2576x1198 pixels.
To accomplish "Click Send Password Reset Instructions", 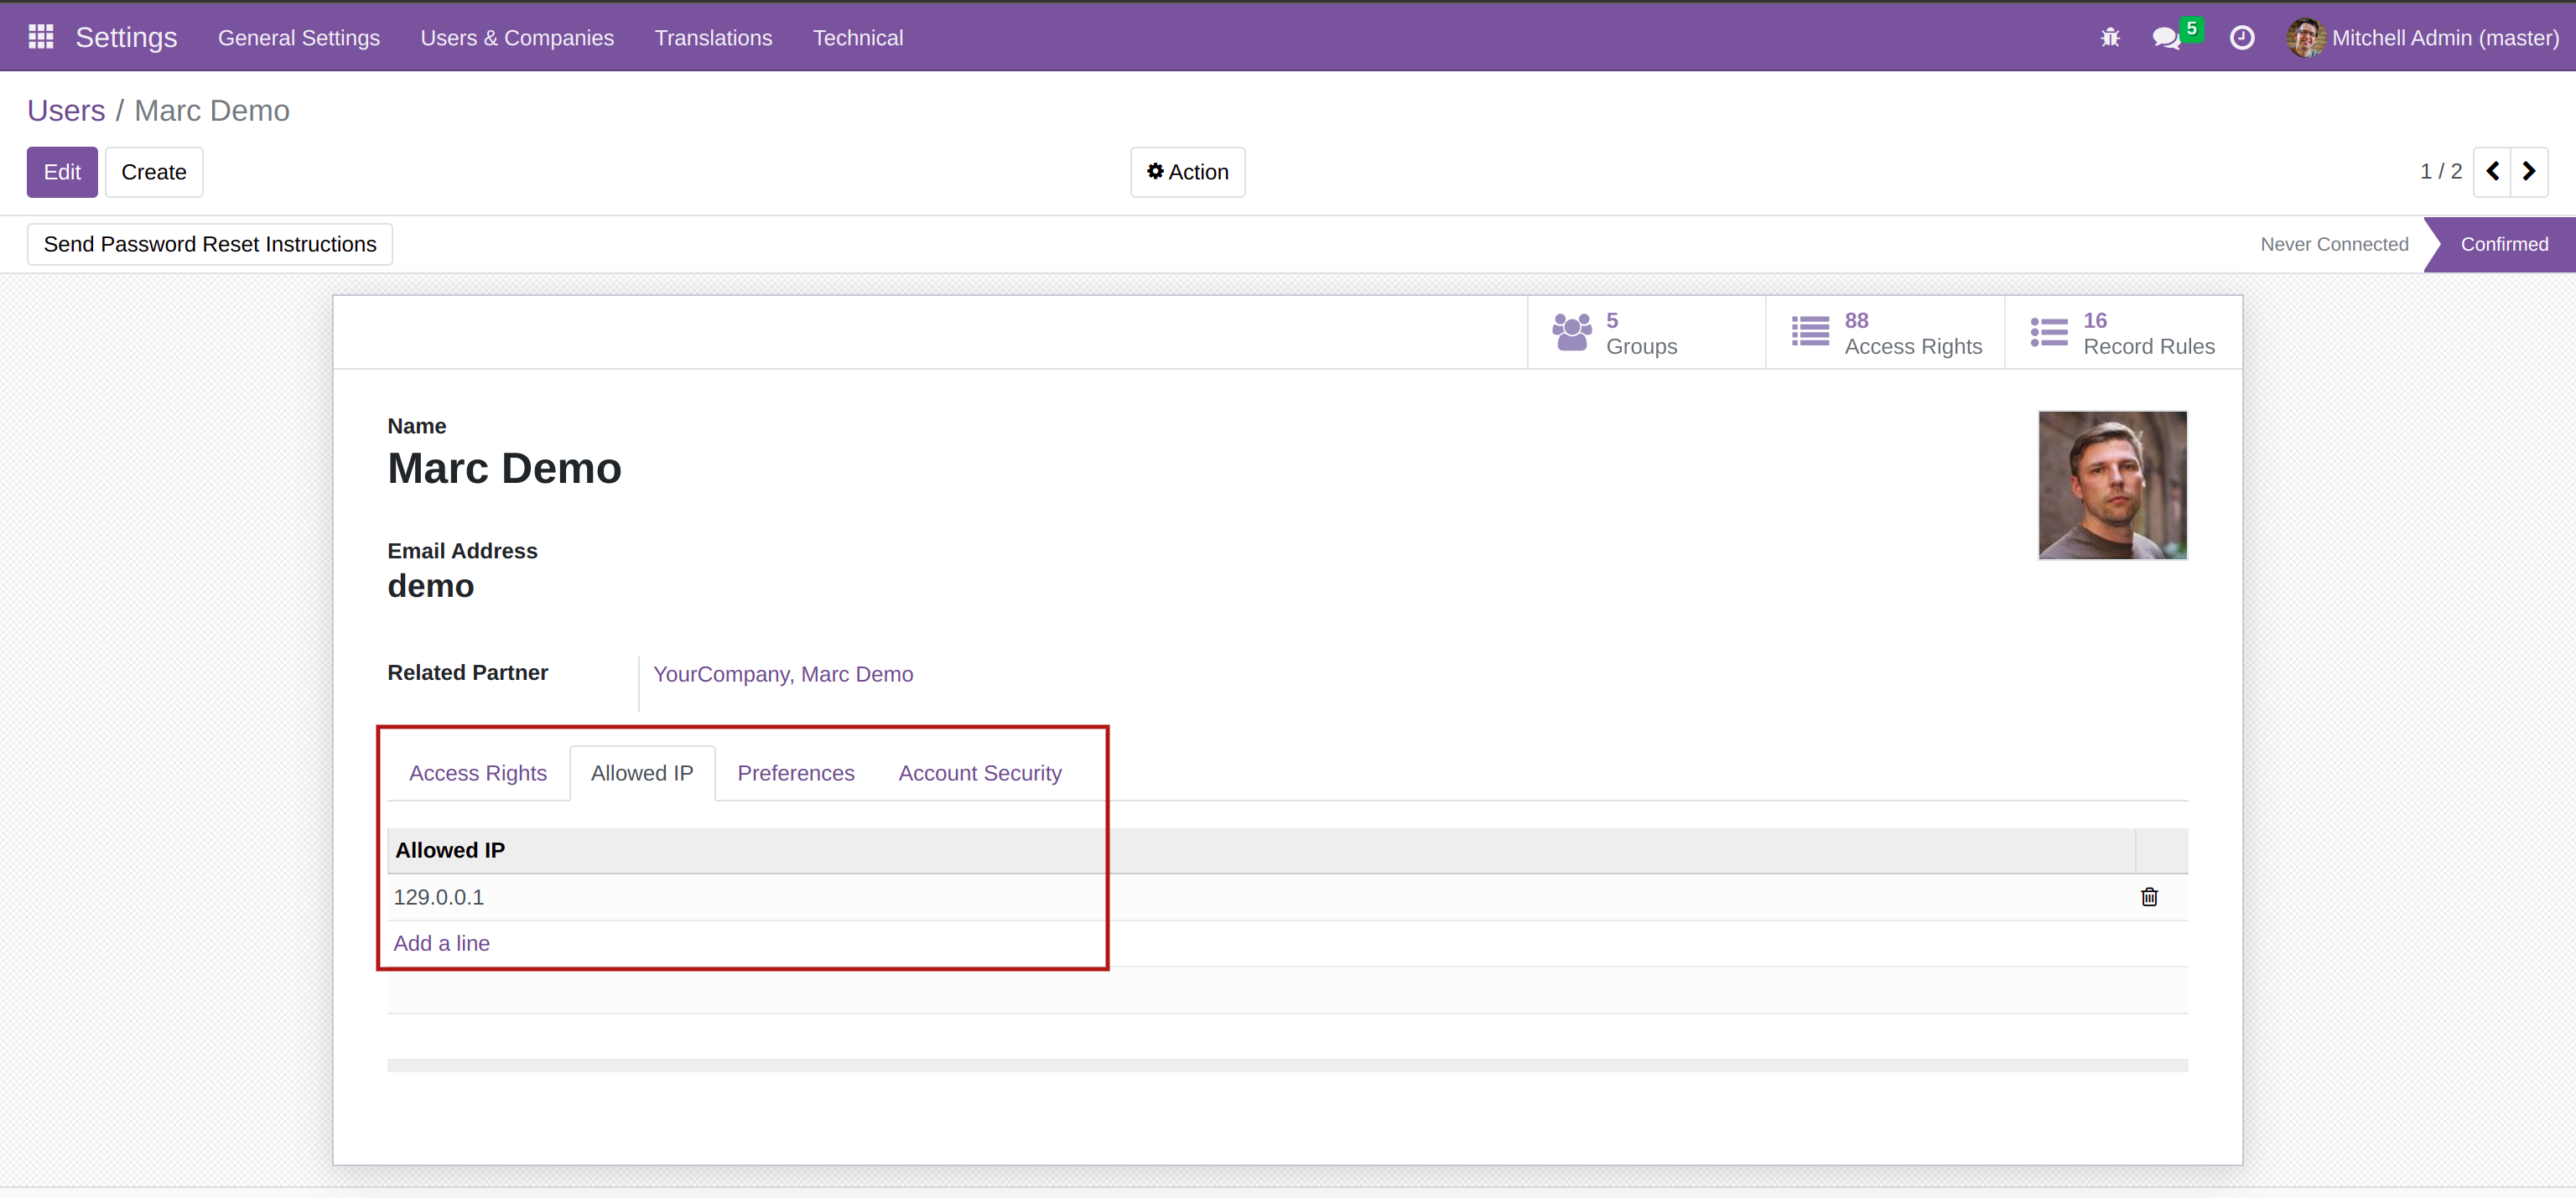I will point(210,244).
